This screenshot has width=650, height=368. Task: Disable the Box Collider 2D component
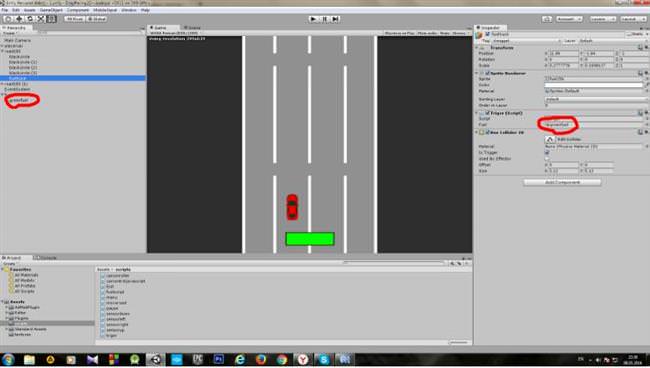click(488, 132)
